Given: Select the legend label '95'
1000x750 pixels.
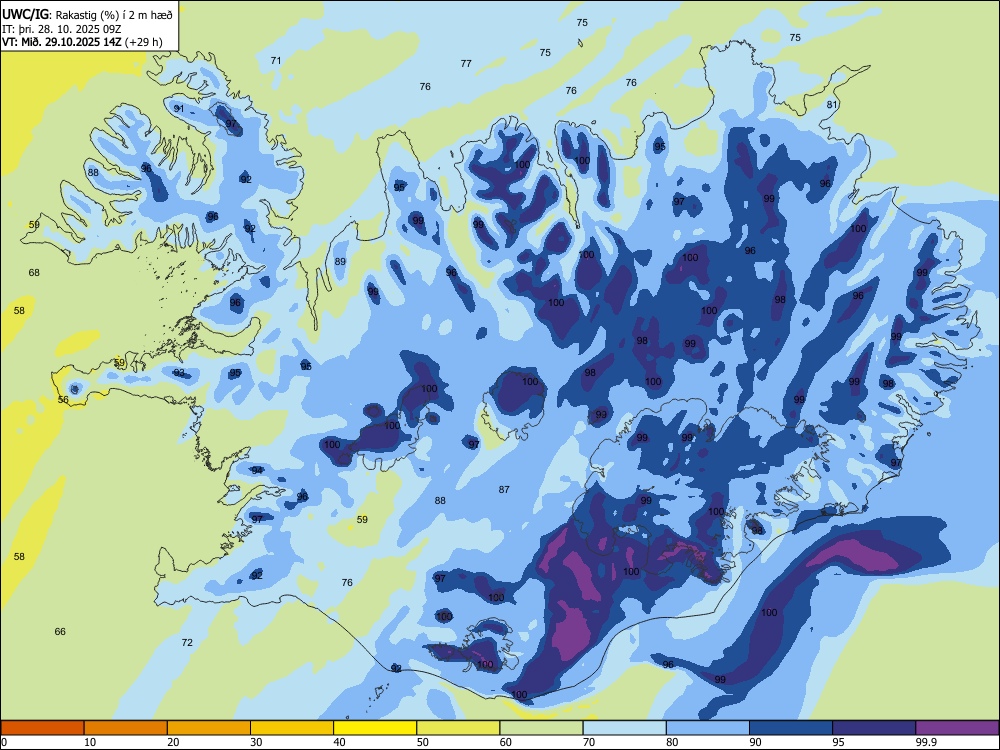Looking at the screenshot, I should pyautogui.click(x=838, y=742).
